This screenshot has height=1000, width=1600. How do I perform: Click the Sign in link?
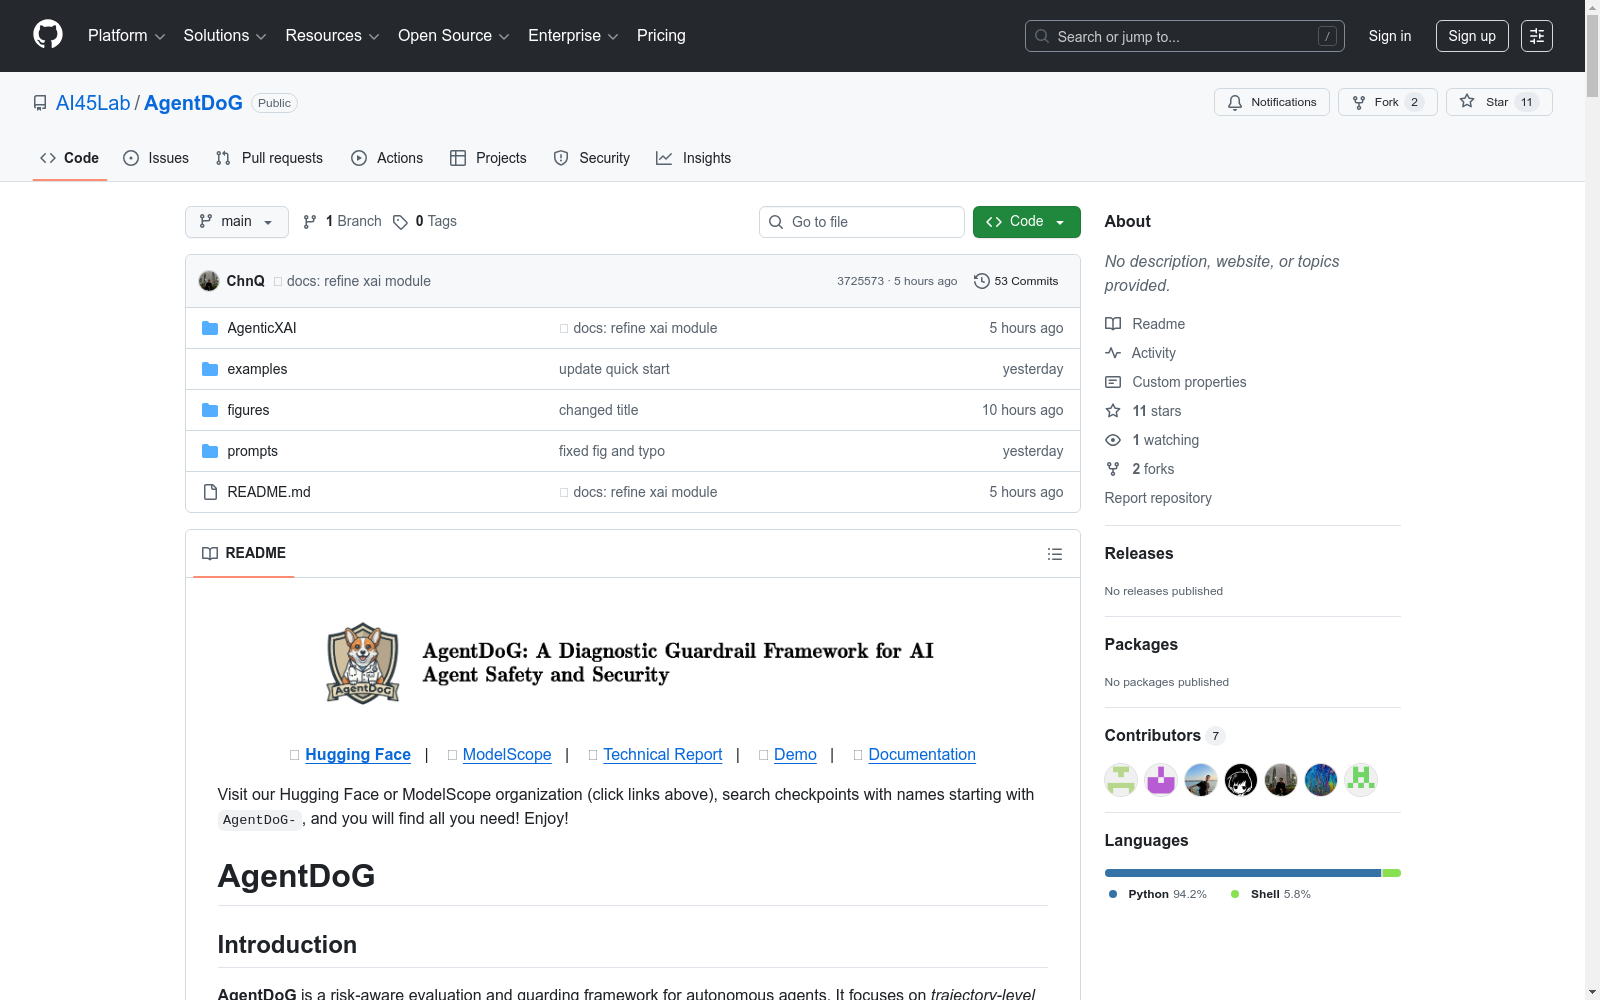tap(1390, 36)
